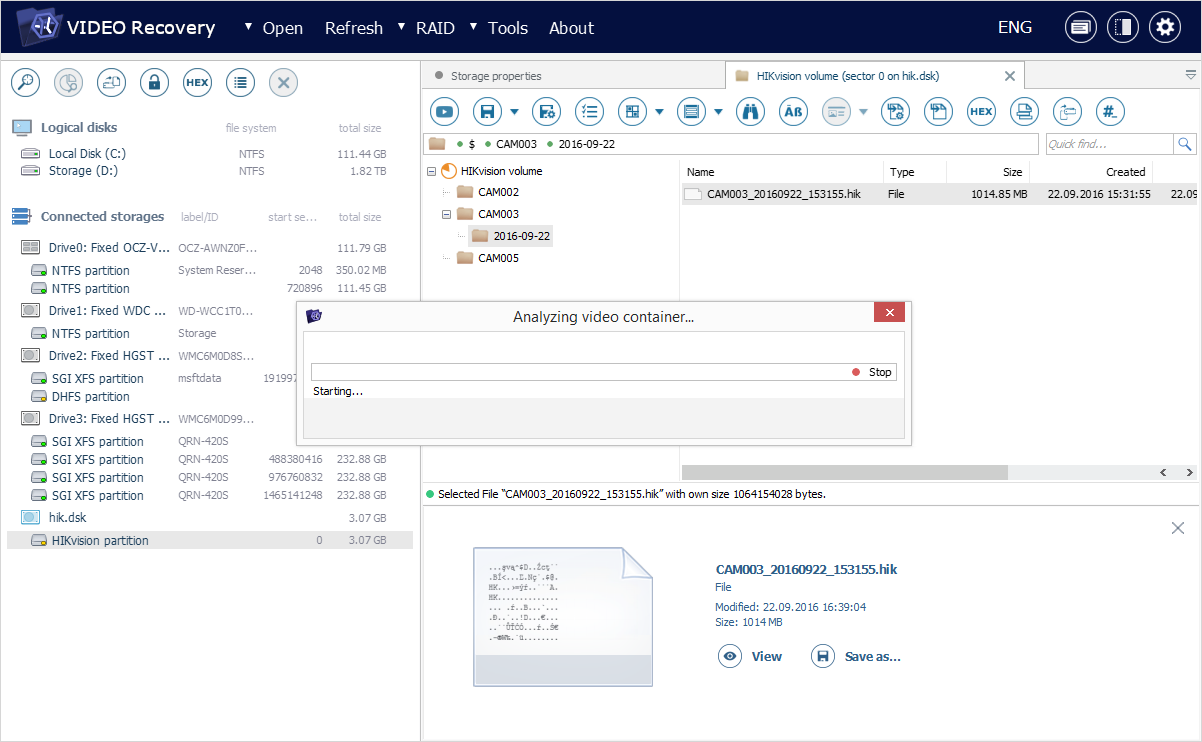1202x742 pixels.
Task: Click the video playback icon in file toolbar
Action: (445, 112)
